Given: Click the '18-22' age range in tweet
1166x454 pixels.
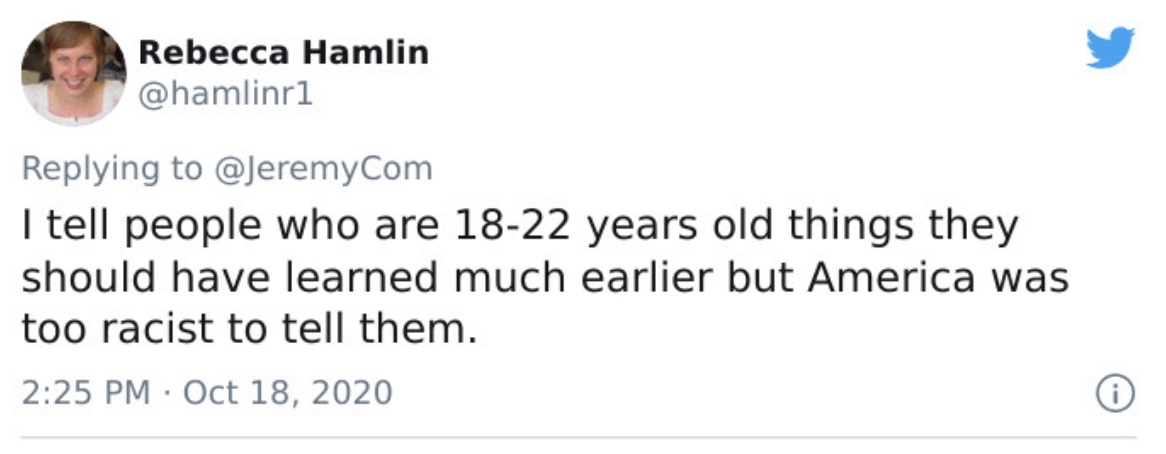Looking at the screenshot, I should (x=510, y=227).
